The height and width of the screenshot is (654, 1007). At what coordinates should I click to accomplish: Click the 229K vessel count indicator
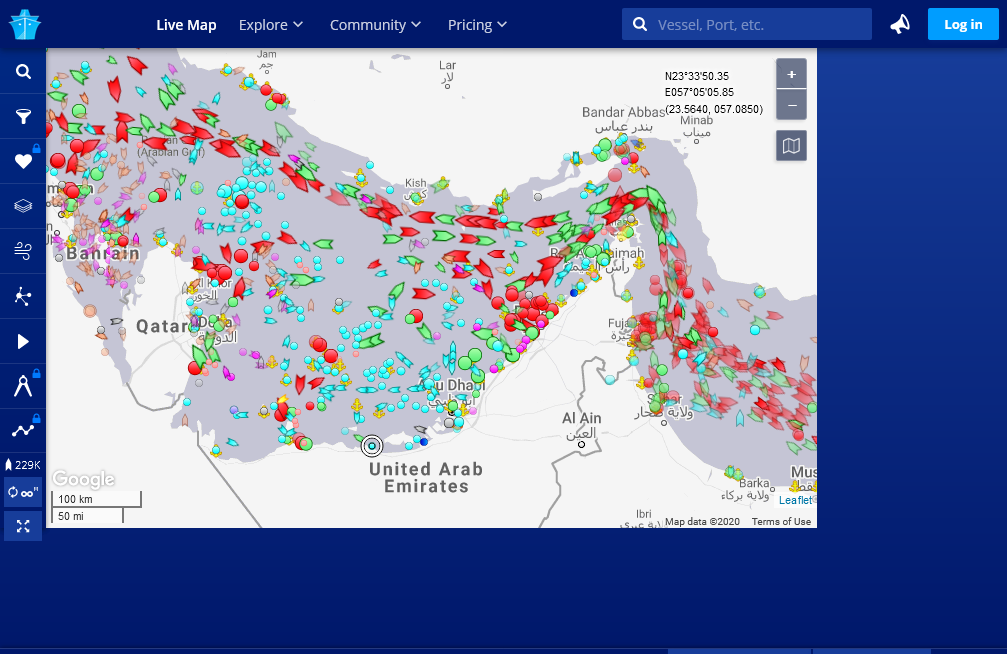(x=23, y=464)
